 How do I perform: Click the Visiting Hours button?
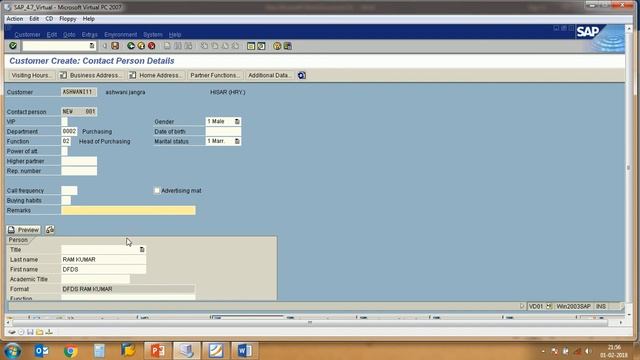[x=31, y=76]
